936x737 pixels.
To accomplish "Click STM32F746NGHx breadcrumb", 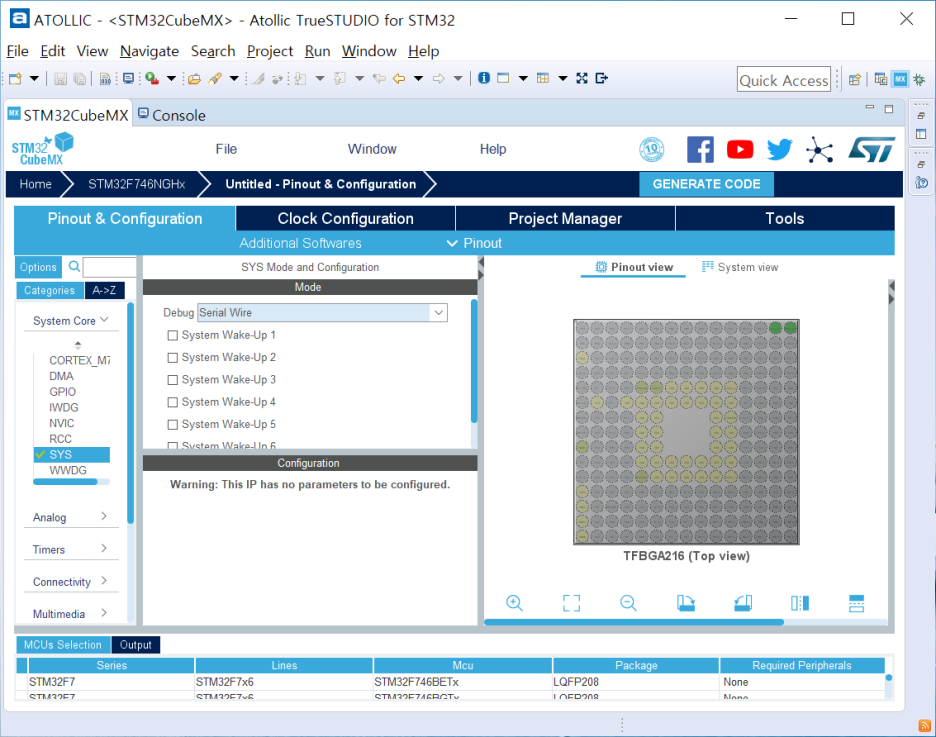I will pyautogui.click(x=137, y=184).
